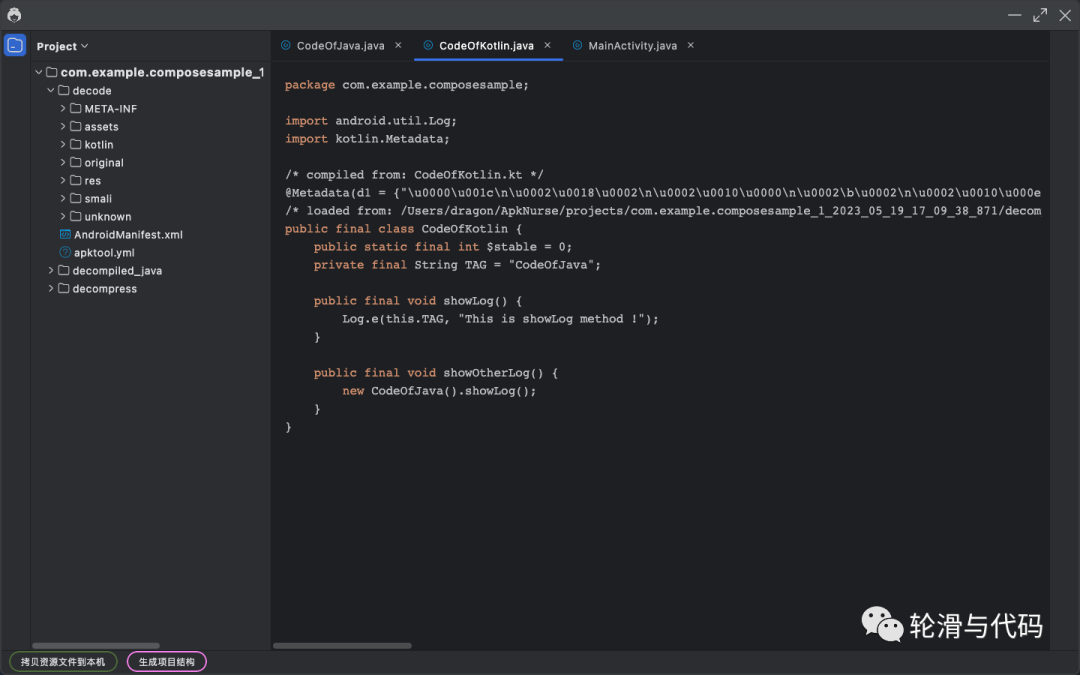The height and width of the screenshot is (675, 1080).
Task: Click the Project panel sidebar icon
Action: 15,45
